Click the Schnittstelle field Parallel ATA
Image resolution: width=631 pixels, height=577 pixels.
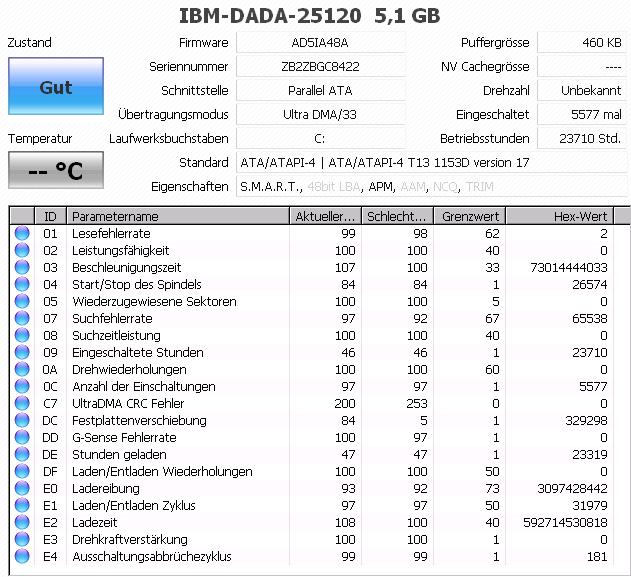320,91
